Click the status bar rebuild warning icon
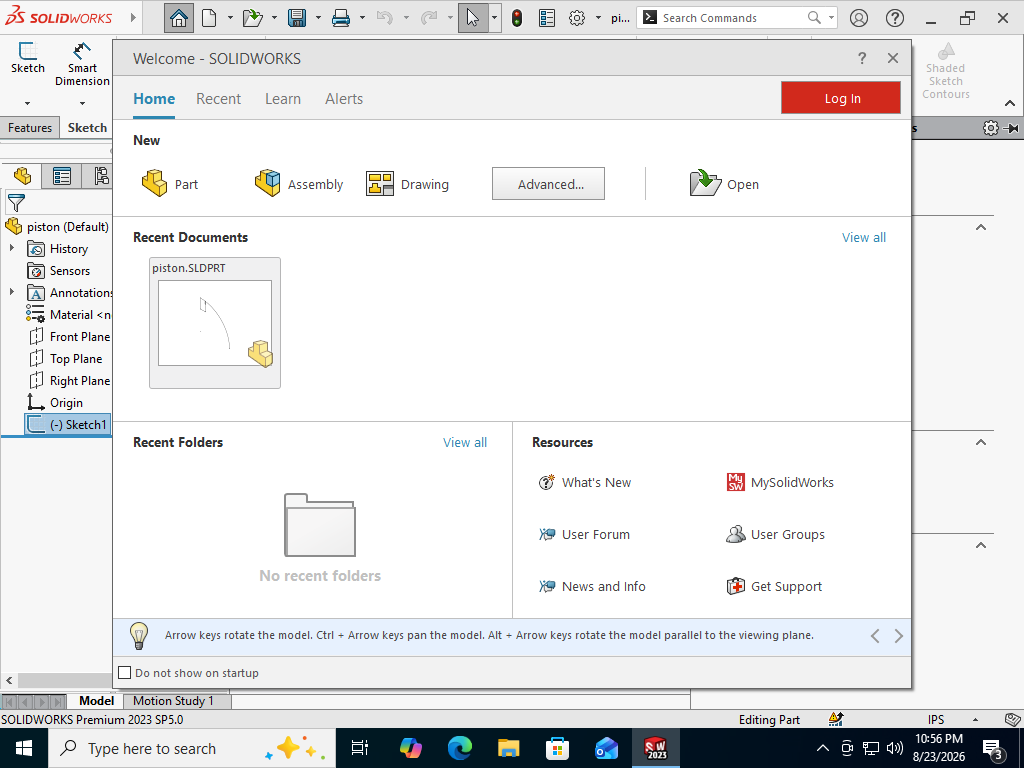The image size is (1024, 768). click(x=836, y=719)
